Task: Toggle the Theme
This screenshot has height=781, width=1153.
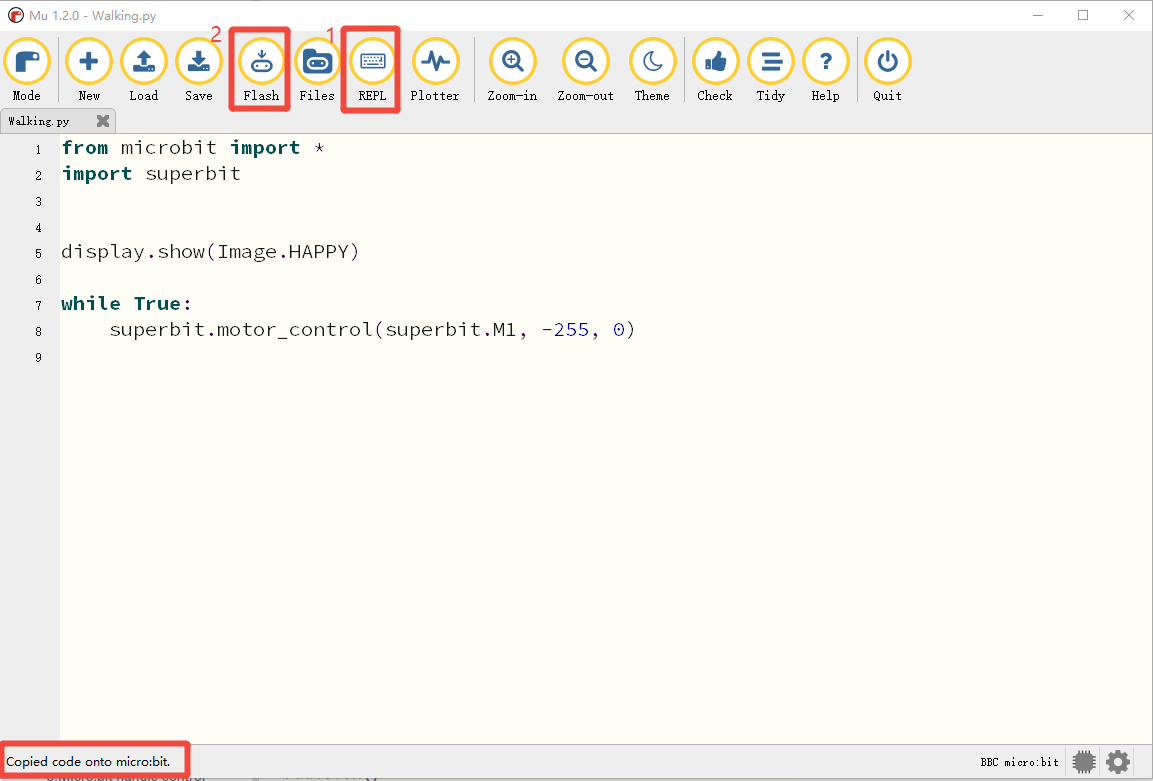Action: pos(652,71)
